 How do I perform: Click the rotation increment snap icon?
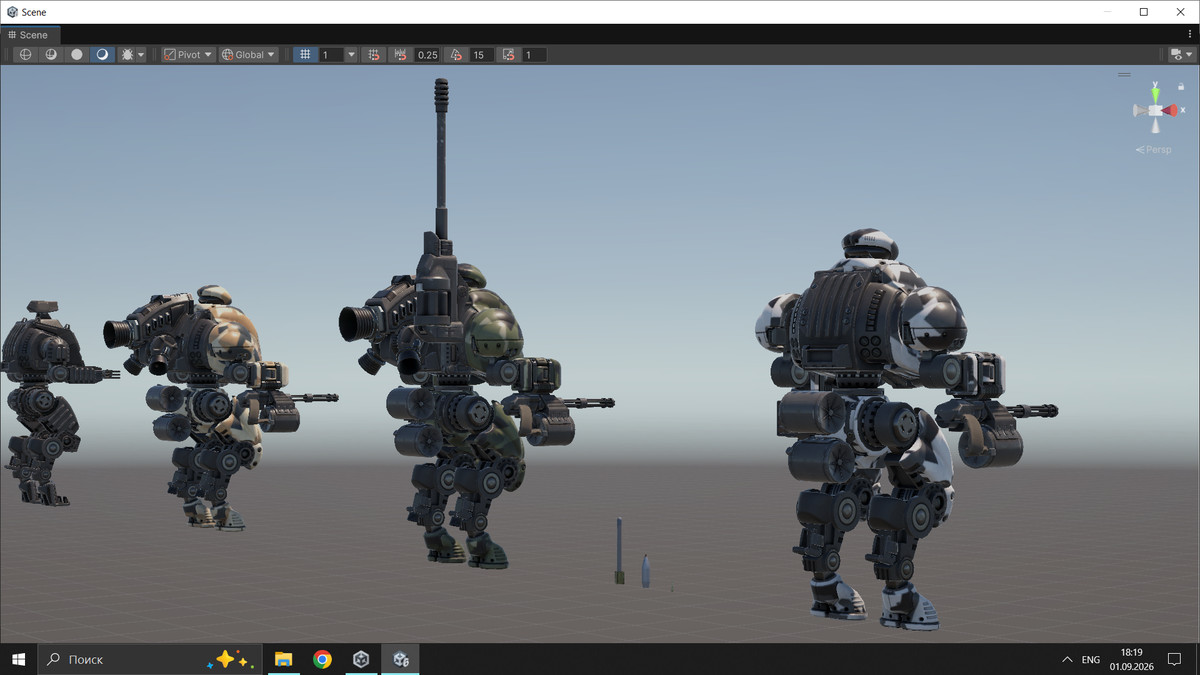(457, 55)
